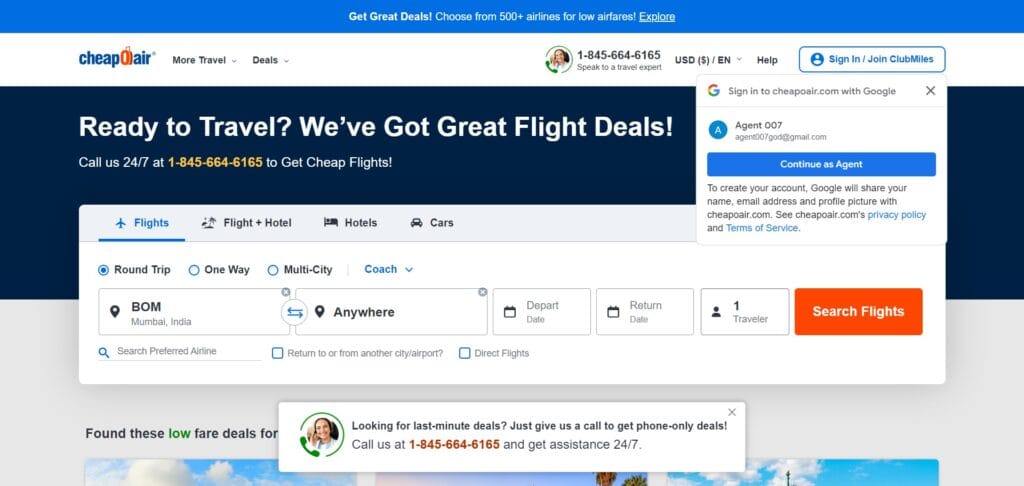1024x486 pixels.
Task: Click the Search Flights button
Action: (x=858, y=312)
